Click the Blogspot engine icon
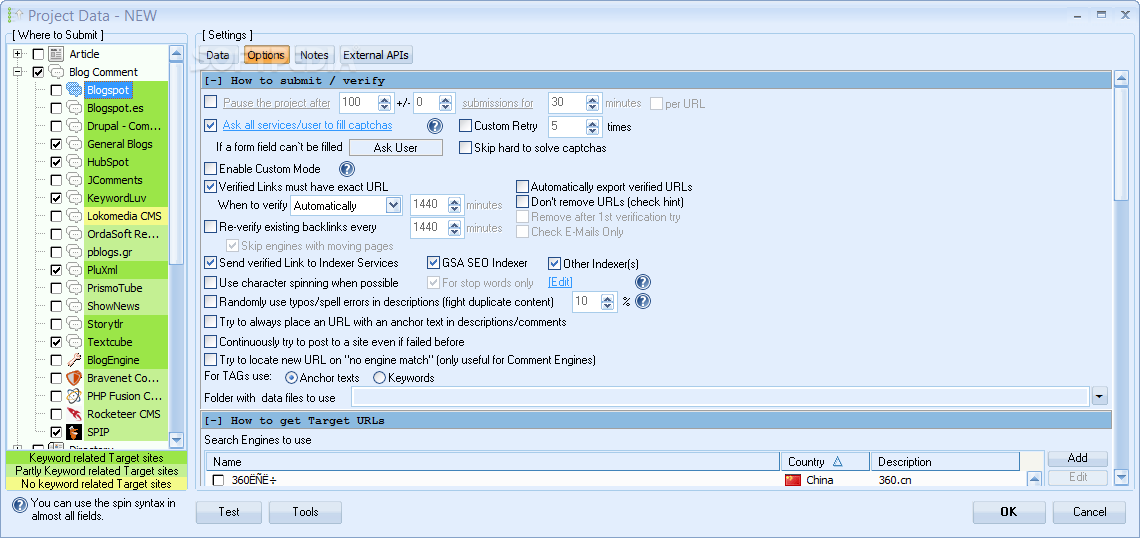Screen dimensions: 1140x538 click(74, 90)
